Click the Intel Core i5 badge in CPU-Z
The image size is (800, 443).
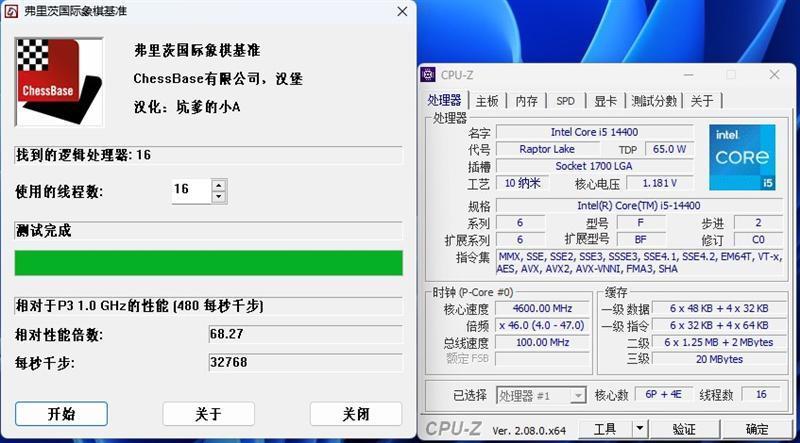[x=742, y=157]
